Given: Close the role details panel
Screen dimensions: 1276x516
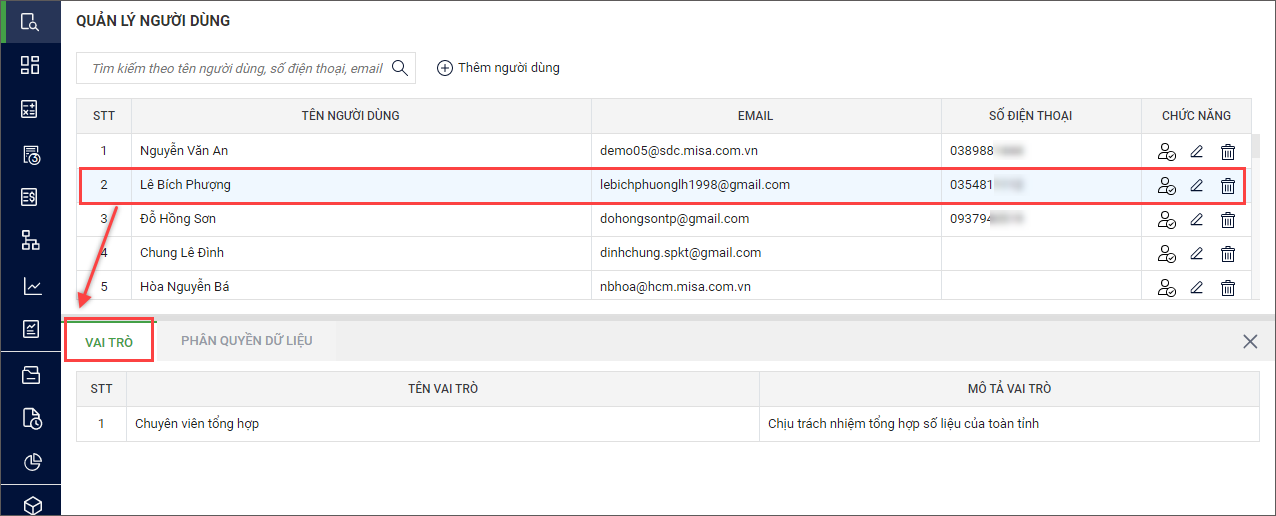Looking at the screenshot, I should pyautogui.click(x=1249, y=342).
